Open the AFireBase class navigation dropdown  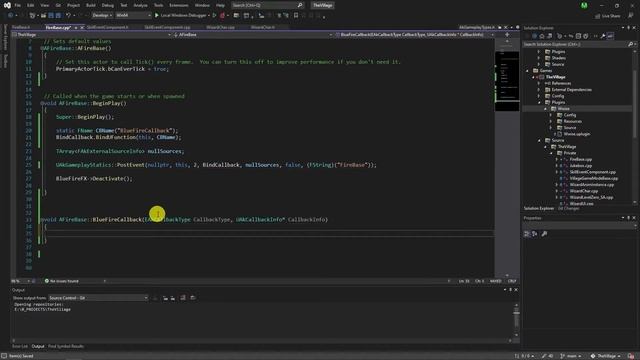[252, 35]
